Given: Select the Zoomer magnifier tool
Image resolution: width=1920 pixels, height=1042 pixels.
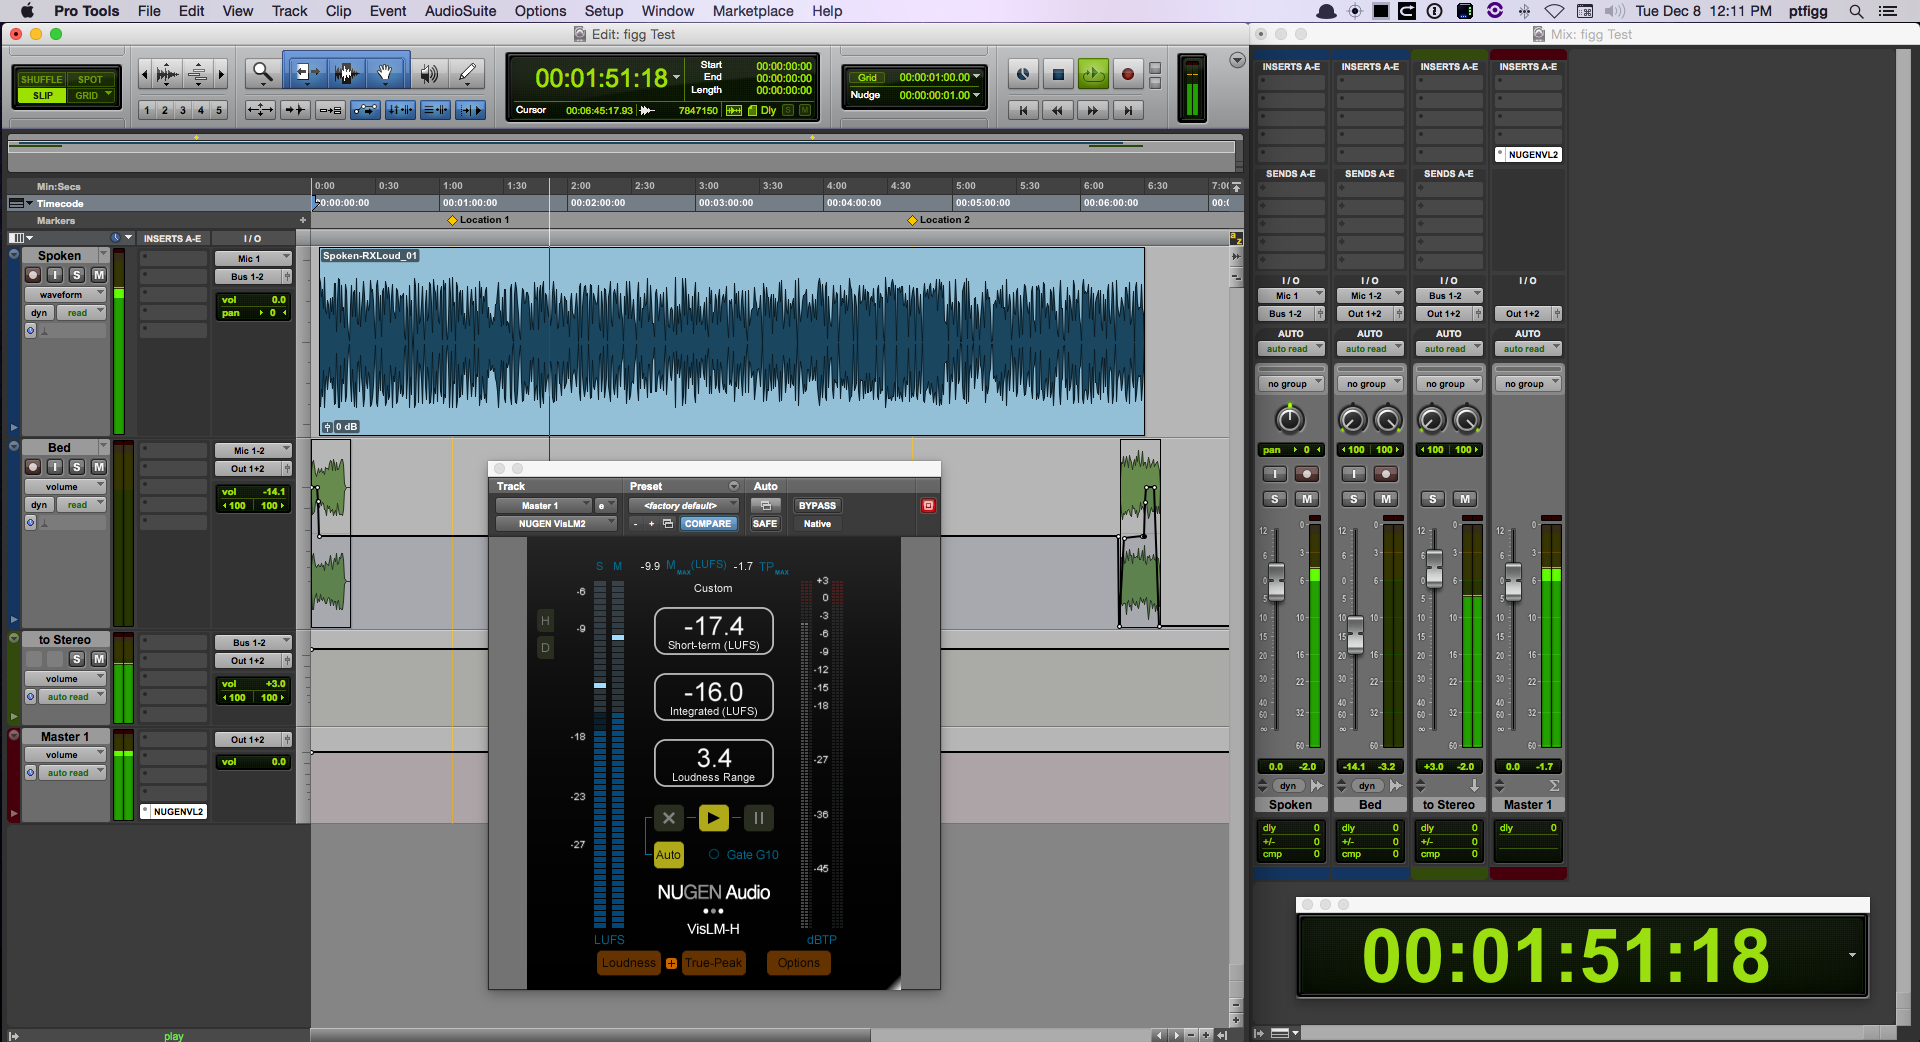Looking at the screenshot, I should [x=262, y=73].
